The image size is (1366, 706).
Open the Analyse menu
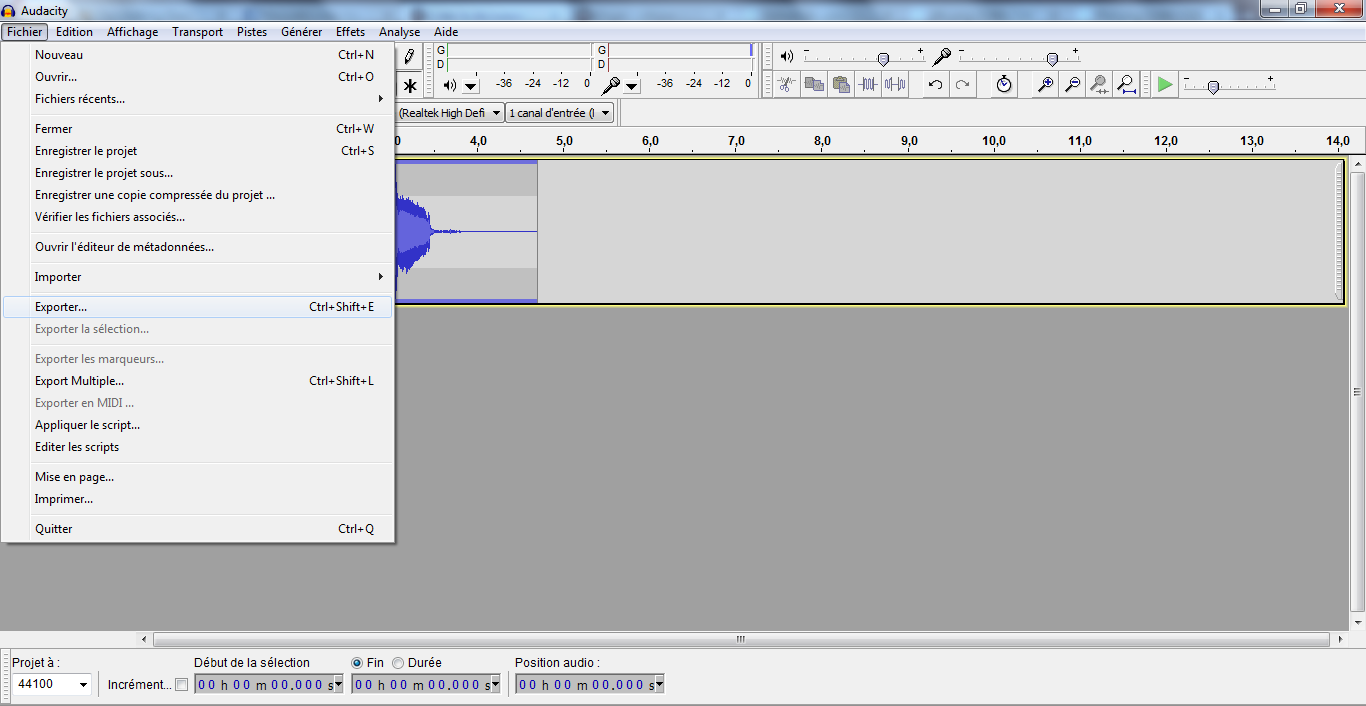(x=399, y=31)
